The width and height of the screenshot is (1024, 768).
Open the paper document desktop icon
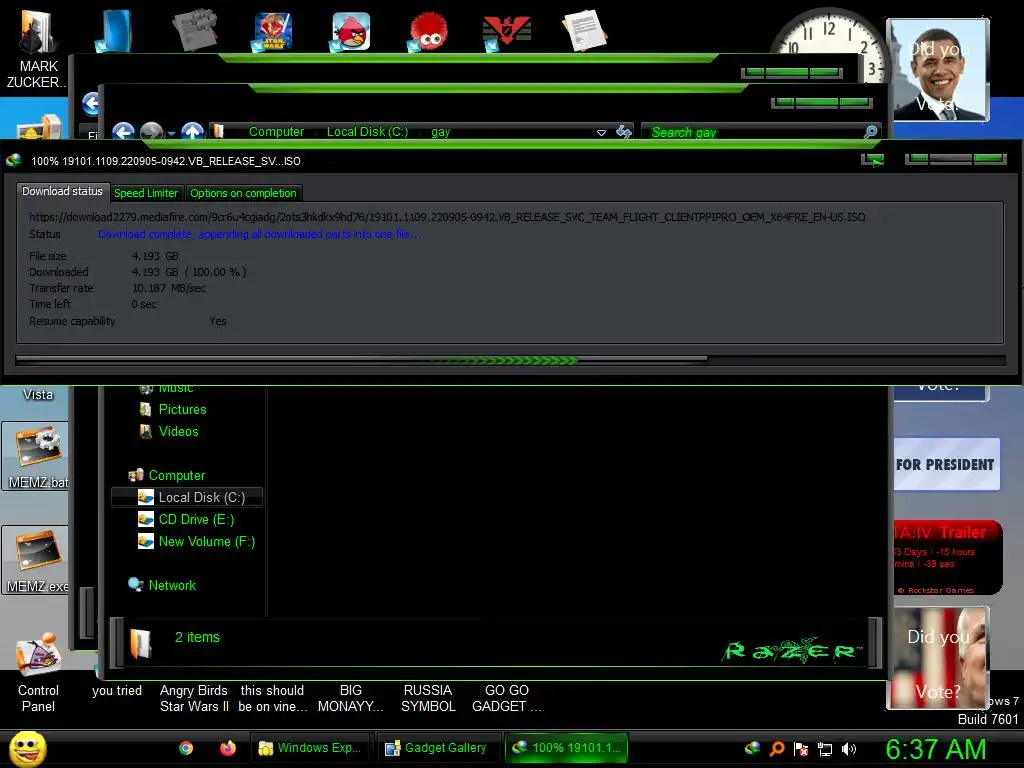pos(584,30)
